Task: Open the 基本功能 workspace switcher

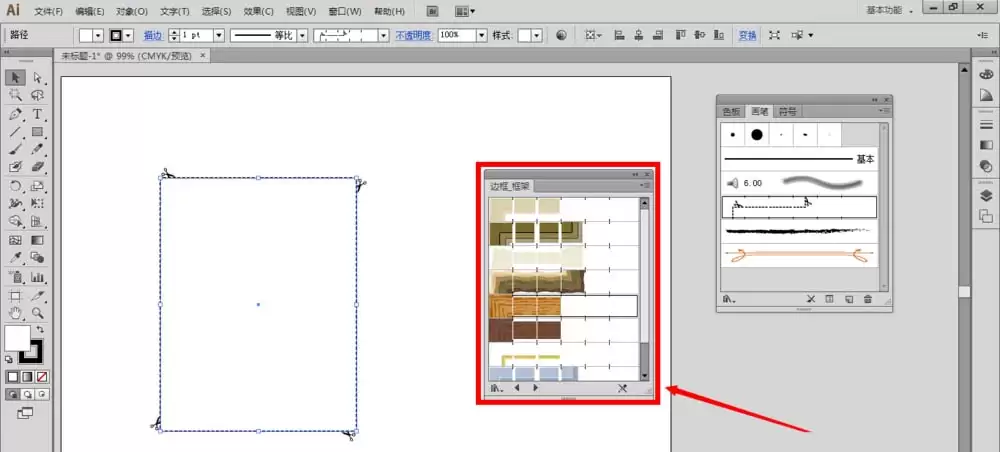Action: tap(889, 10)
